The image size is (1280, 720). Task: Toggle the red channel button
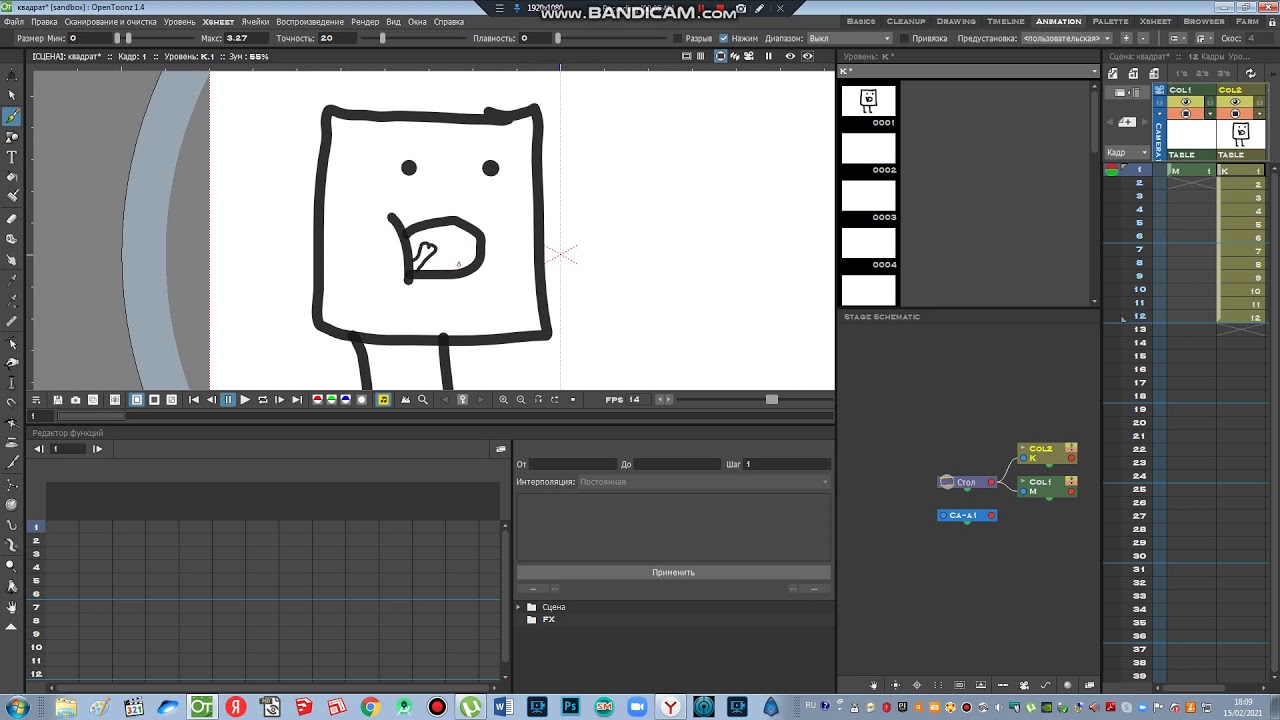pyautogui.click(x=317, y=399)
